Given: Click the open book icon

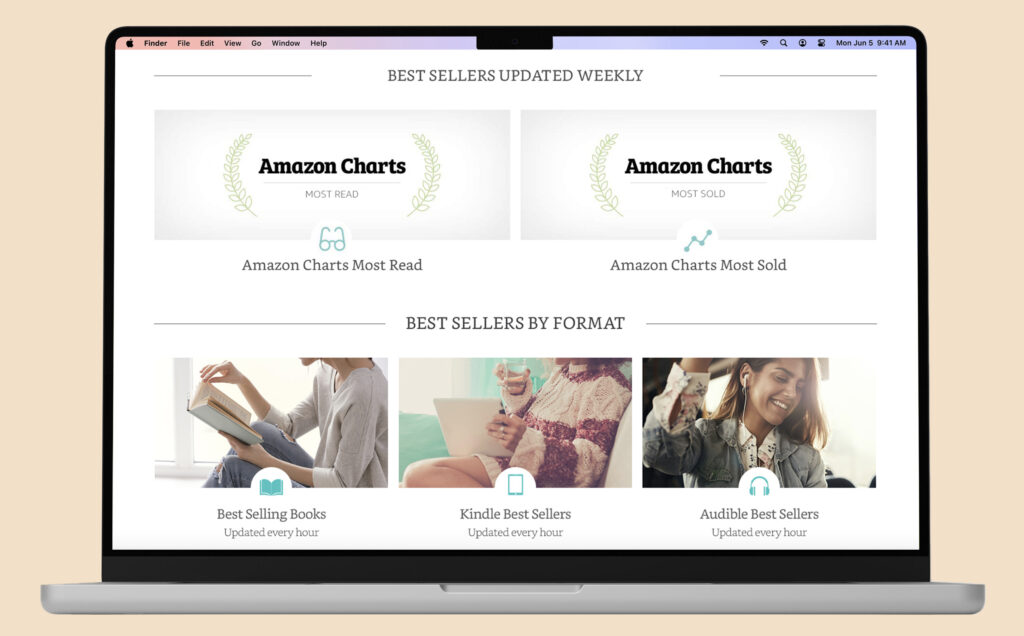Looking at the screenshot, I should click(x=271, y=487).
